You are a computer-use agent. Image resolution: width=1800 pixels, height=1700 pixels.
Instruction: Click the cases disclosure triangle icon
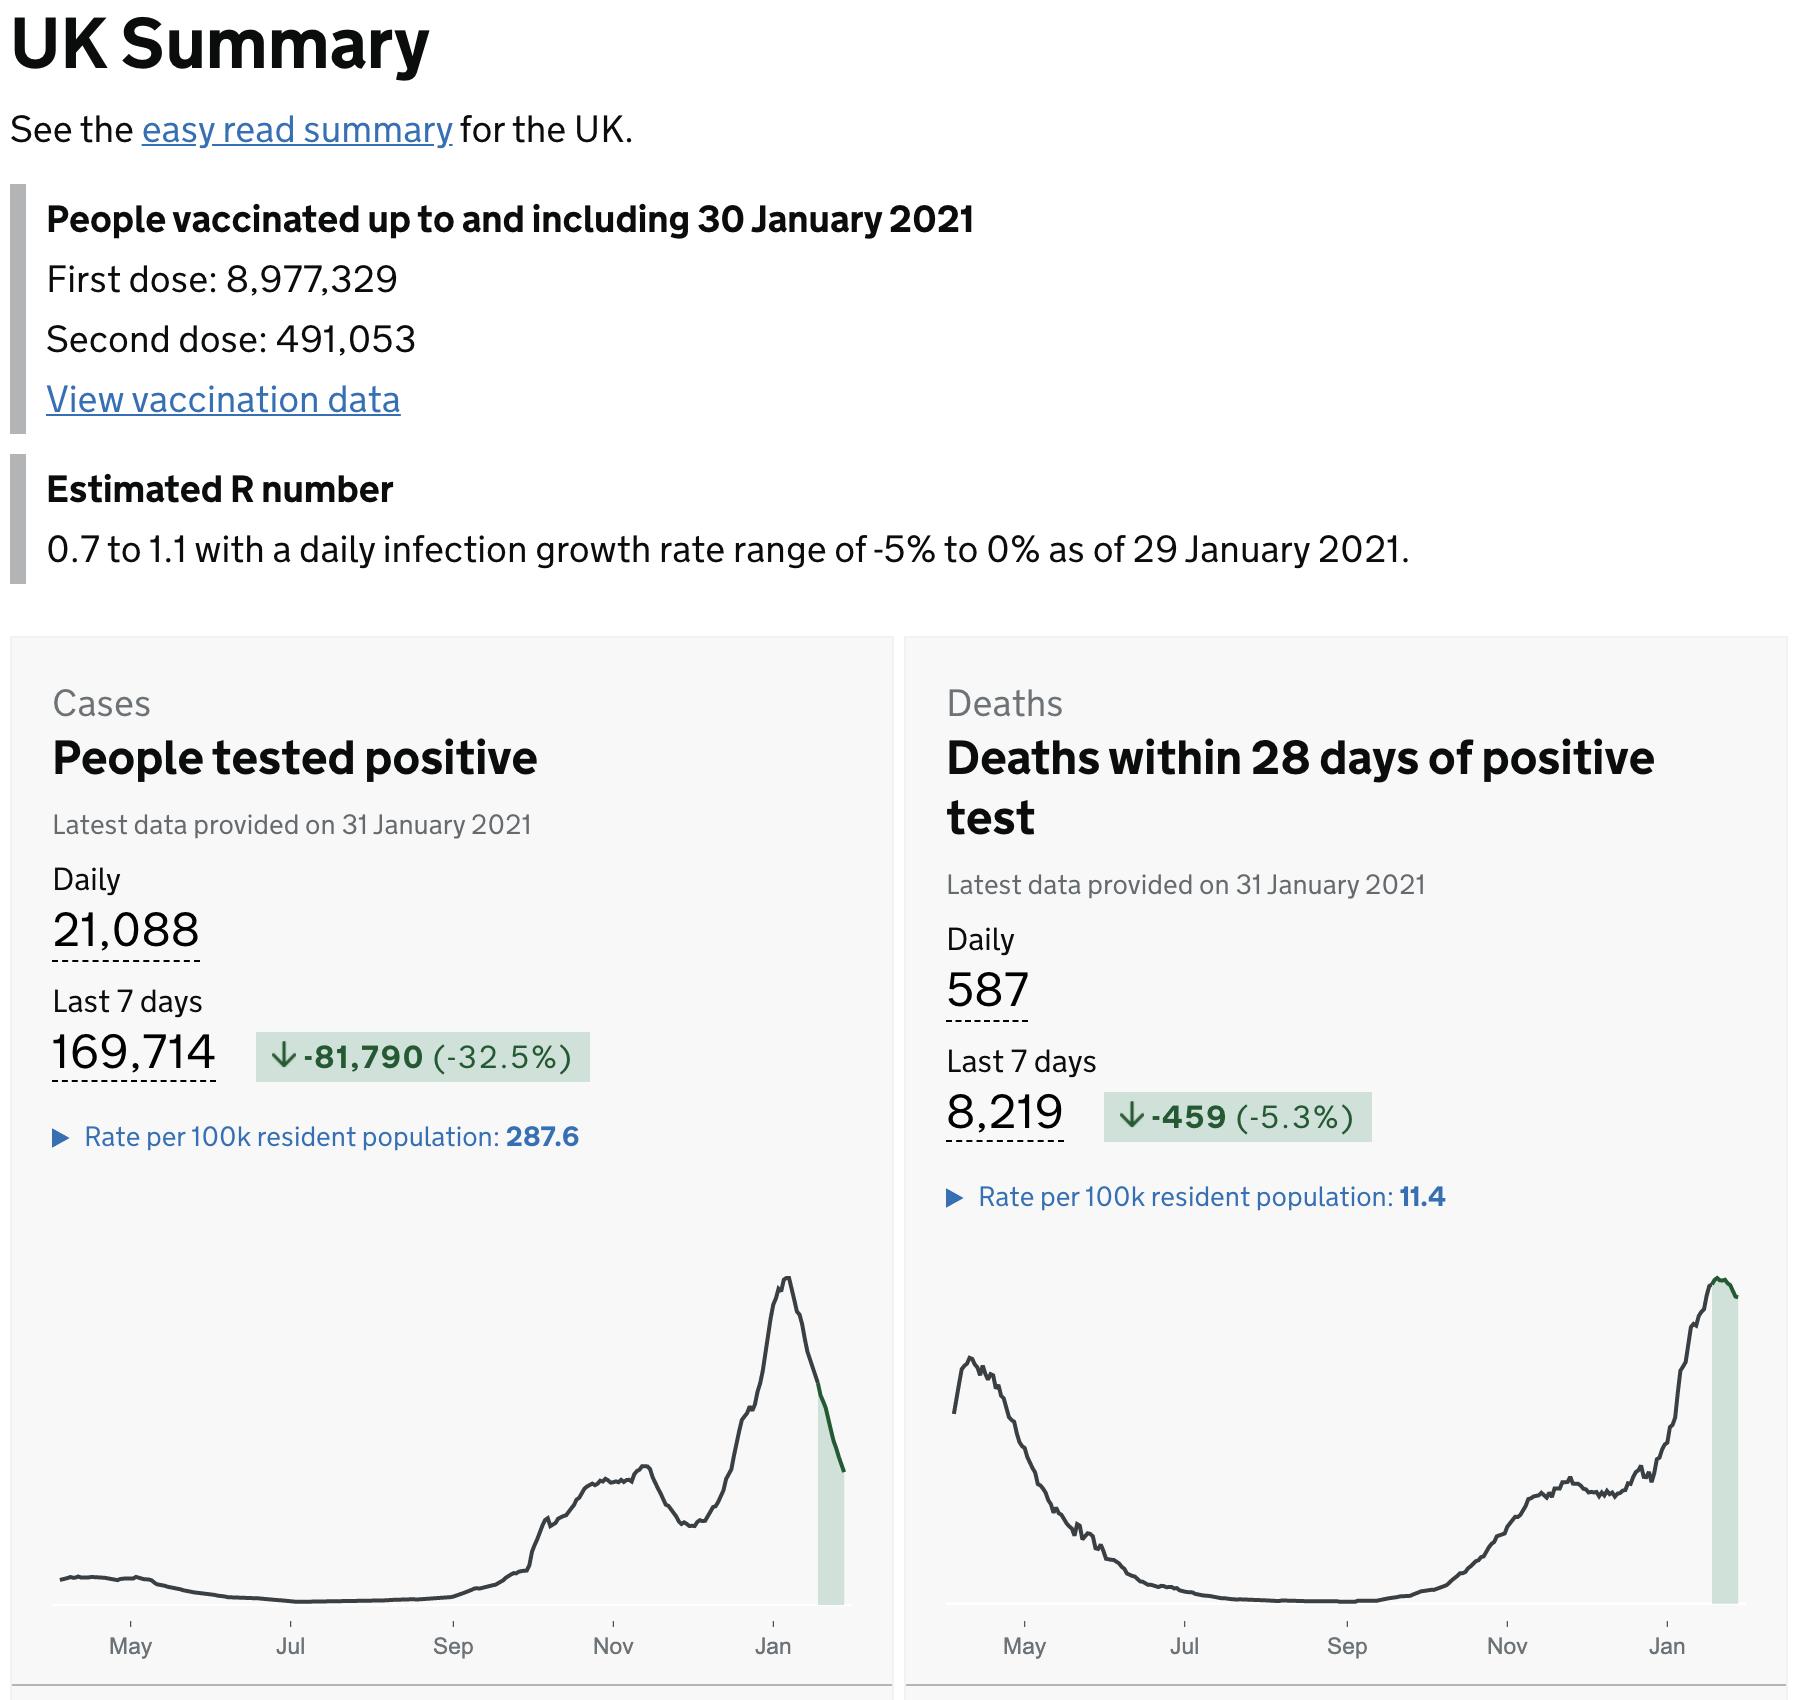[60, 1138]
